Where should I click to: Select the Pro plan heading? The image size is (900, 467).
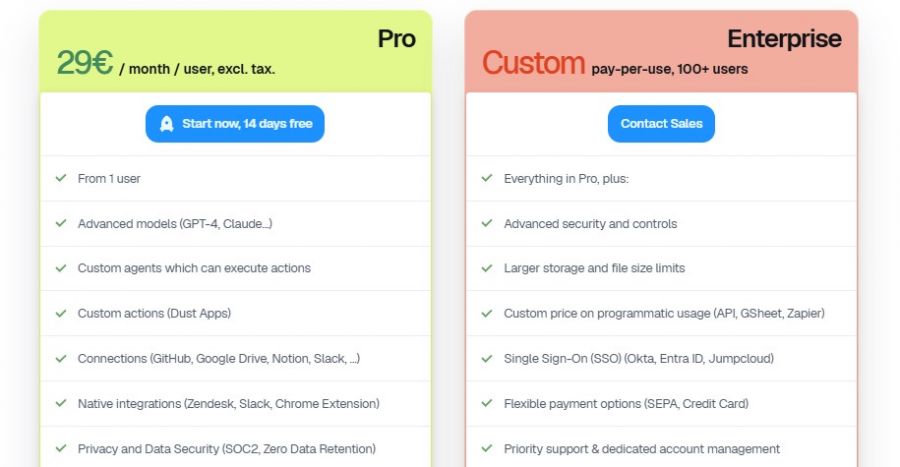(x=396, y=39)
